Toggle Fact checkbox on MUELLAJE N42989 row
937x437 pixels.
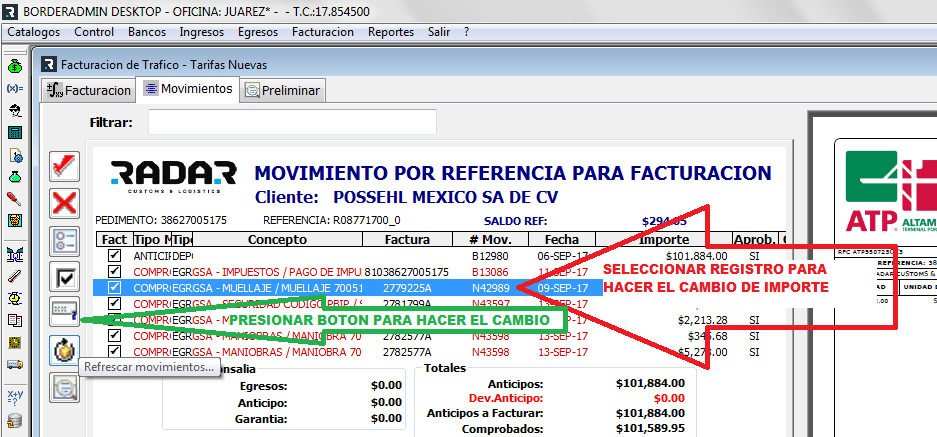point(114,288)
